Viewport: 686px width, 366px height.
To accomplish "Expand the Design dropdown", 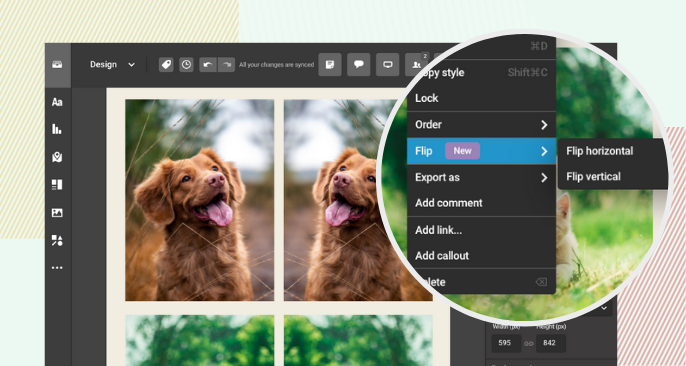I will click(112, 65).
